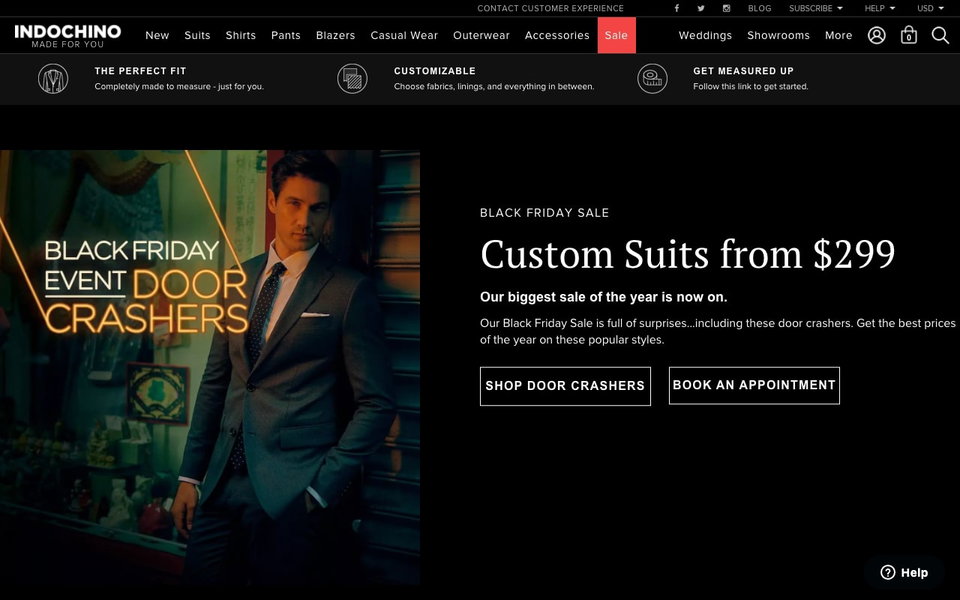Open the Casual Wear menu item
The image size is (960, 600).
[404, 36]
